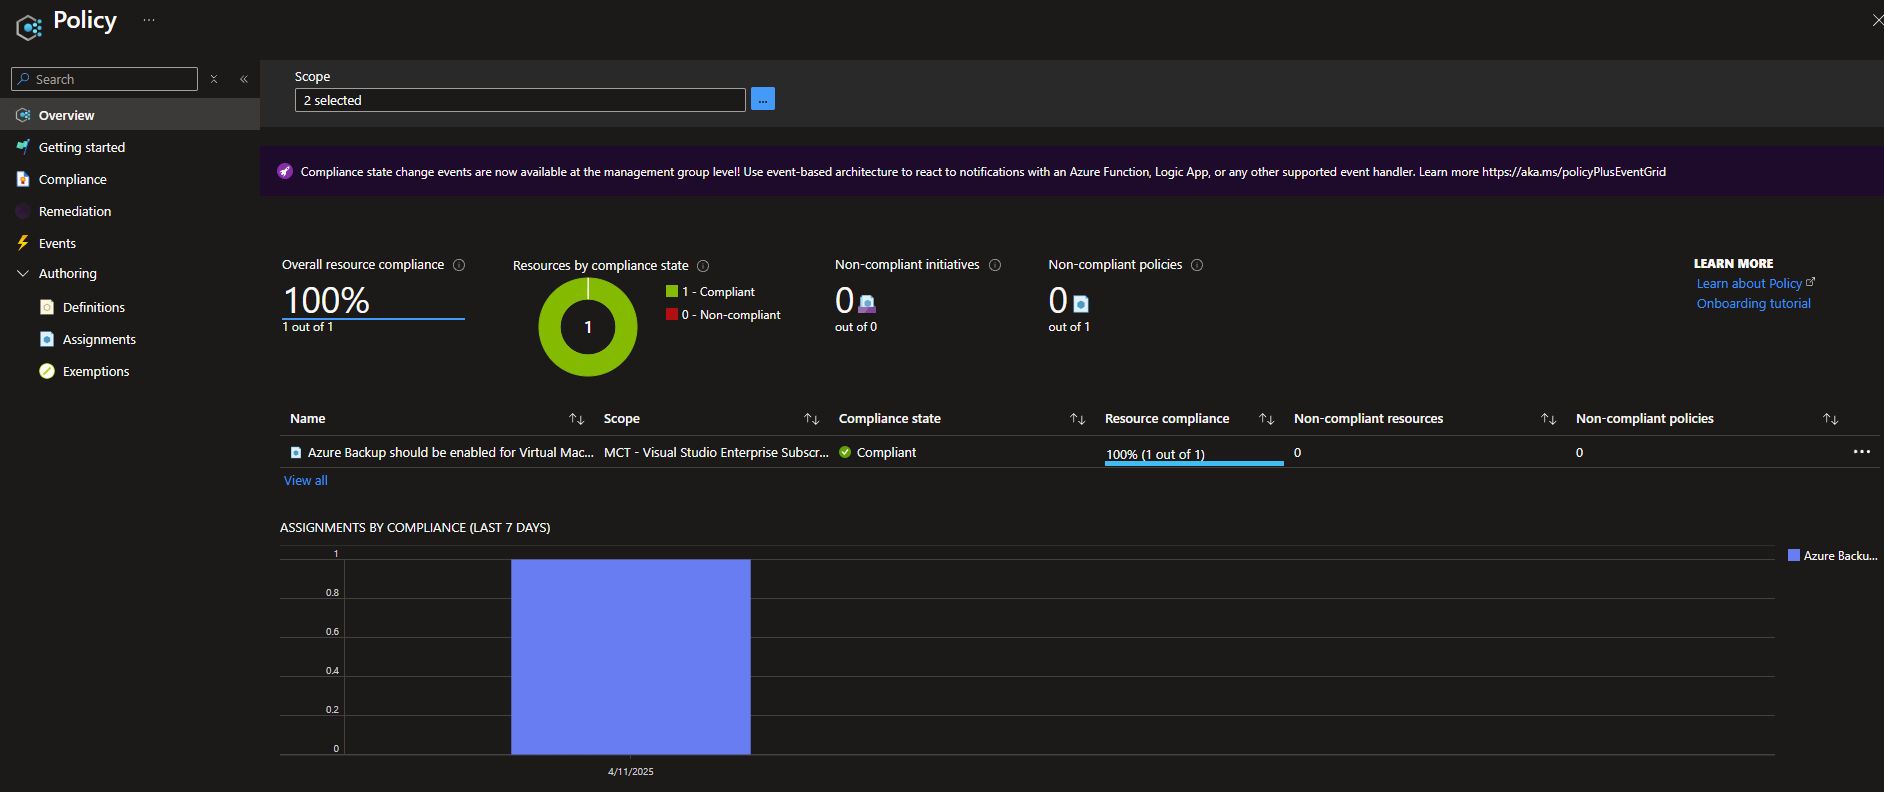1884x792 pixels.
Task: Click the View all link
Action: (305, 480)
